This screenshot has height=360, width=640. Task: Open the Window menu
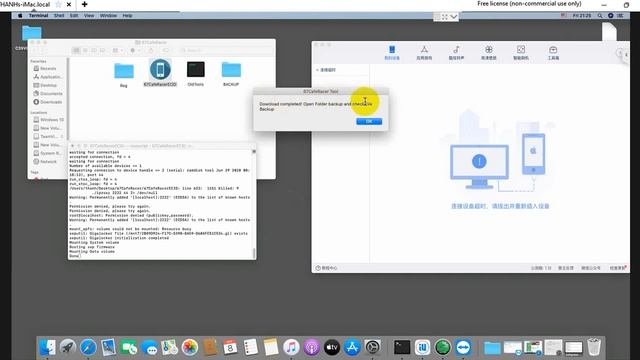[x=108, y=16]
